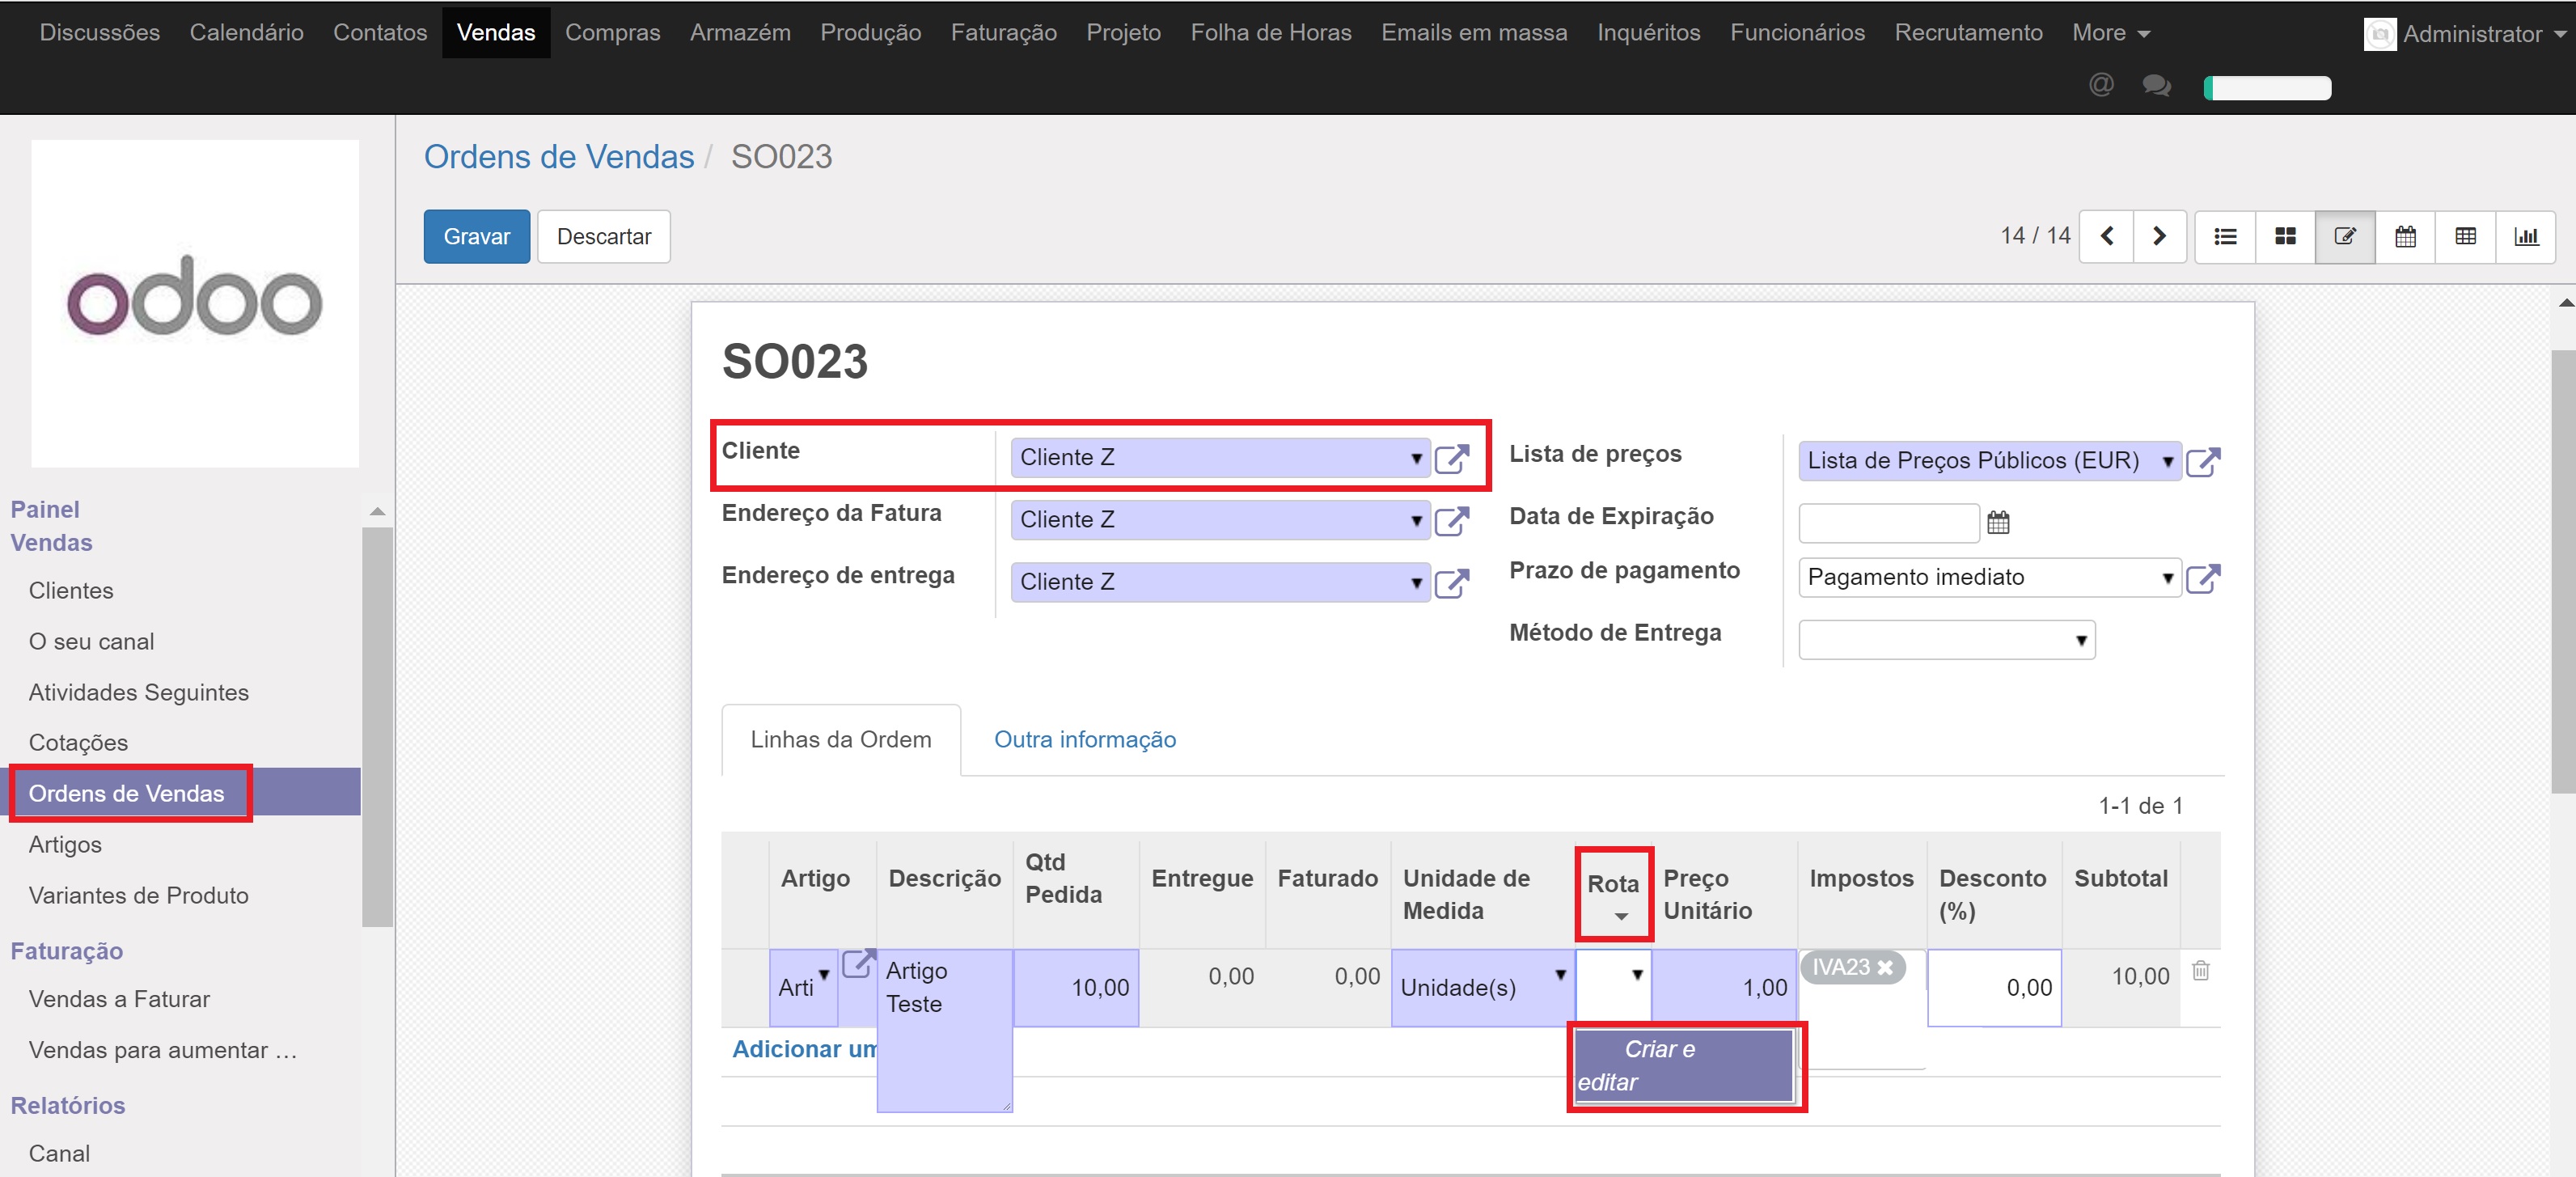Click the Gravar button
Viewport: 2576px width, 1177px height.
point(476,237)
